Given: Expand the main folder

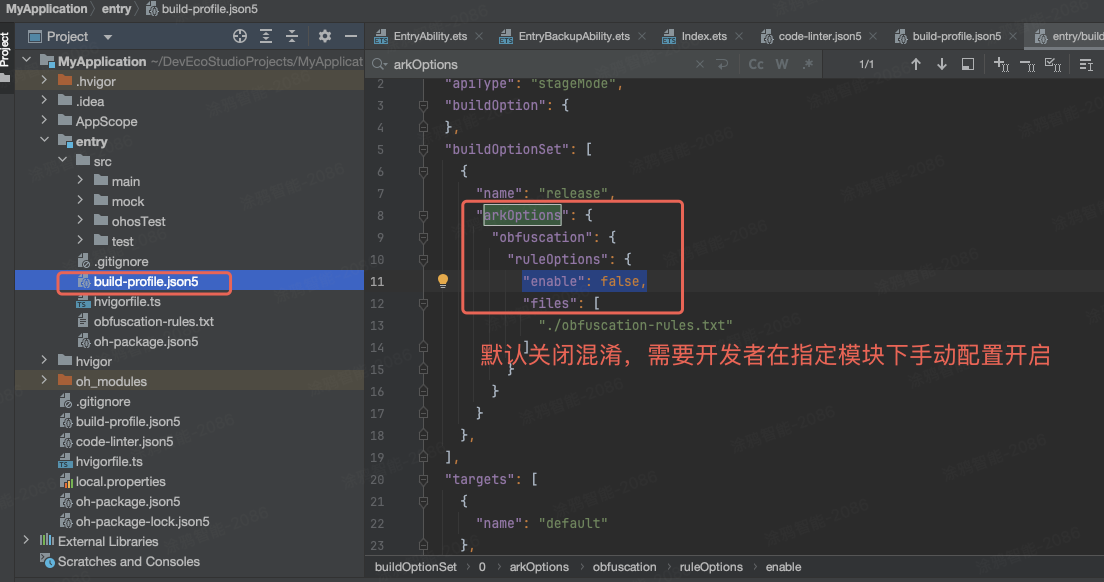Looking at the screenshot, I should (80, 181).
